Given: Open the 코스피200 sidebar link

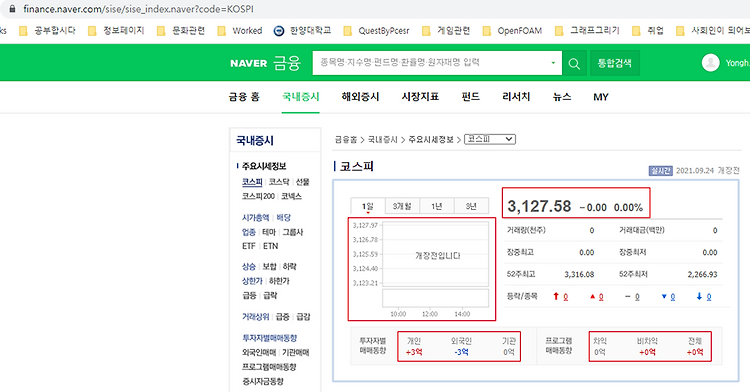Looking at the screenshot, I should tap(258, 196).
